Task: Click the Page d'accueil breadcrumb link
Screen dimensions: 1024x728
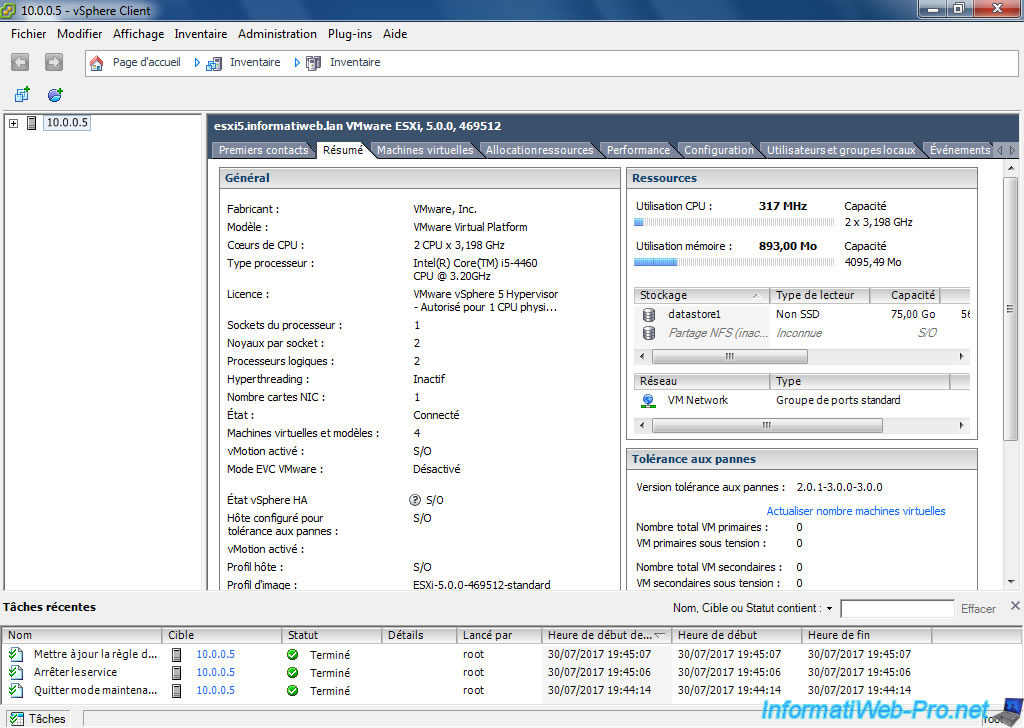Action: coord(146,62)
